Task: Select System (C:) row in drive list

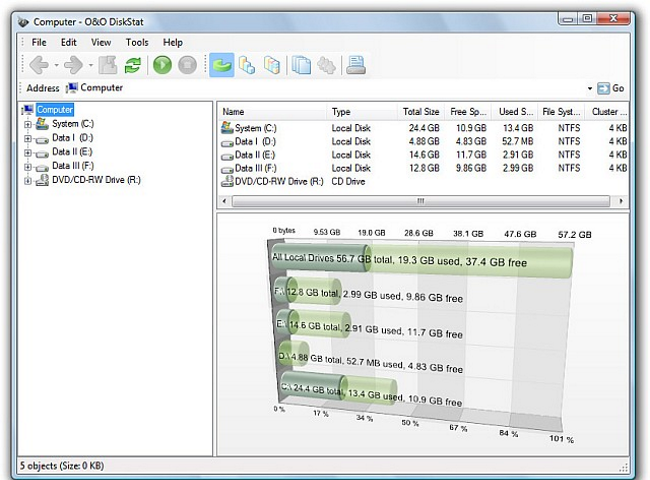Action: (x=424, y=128)
